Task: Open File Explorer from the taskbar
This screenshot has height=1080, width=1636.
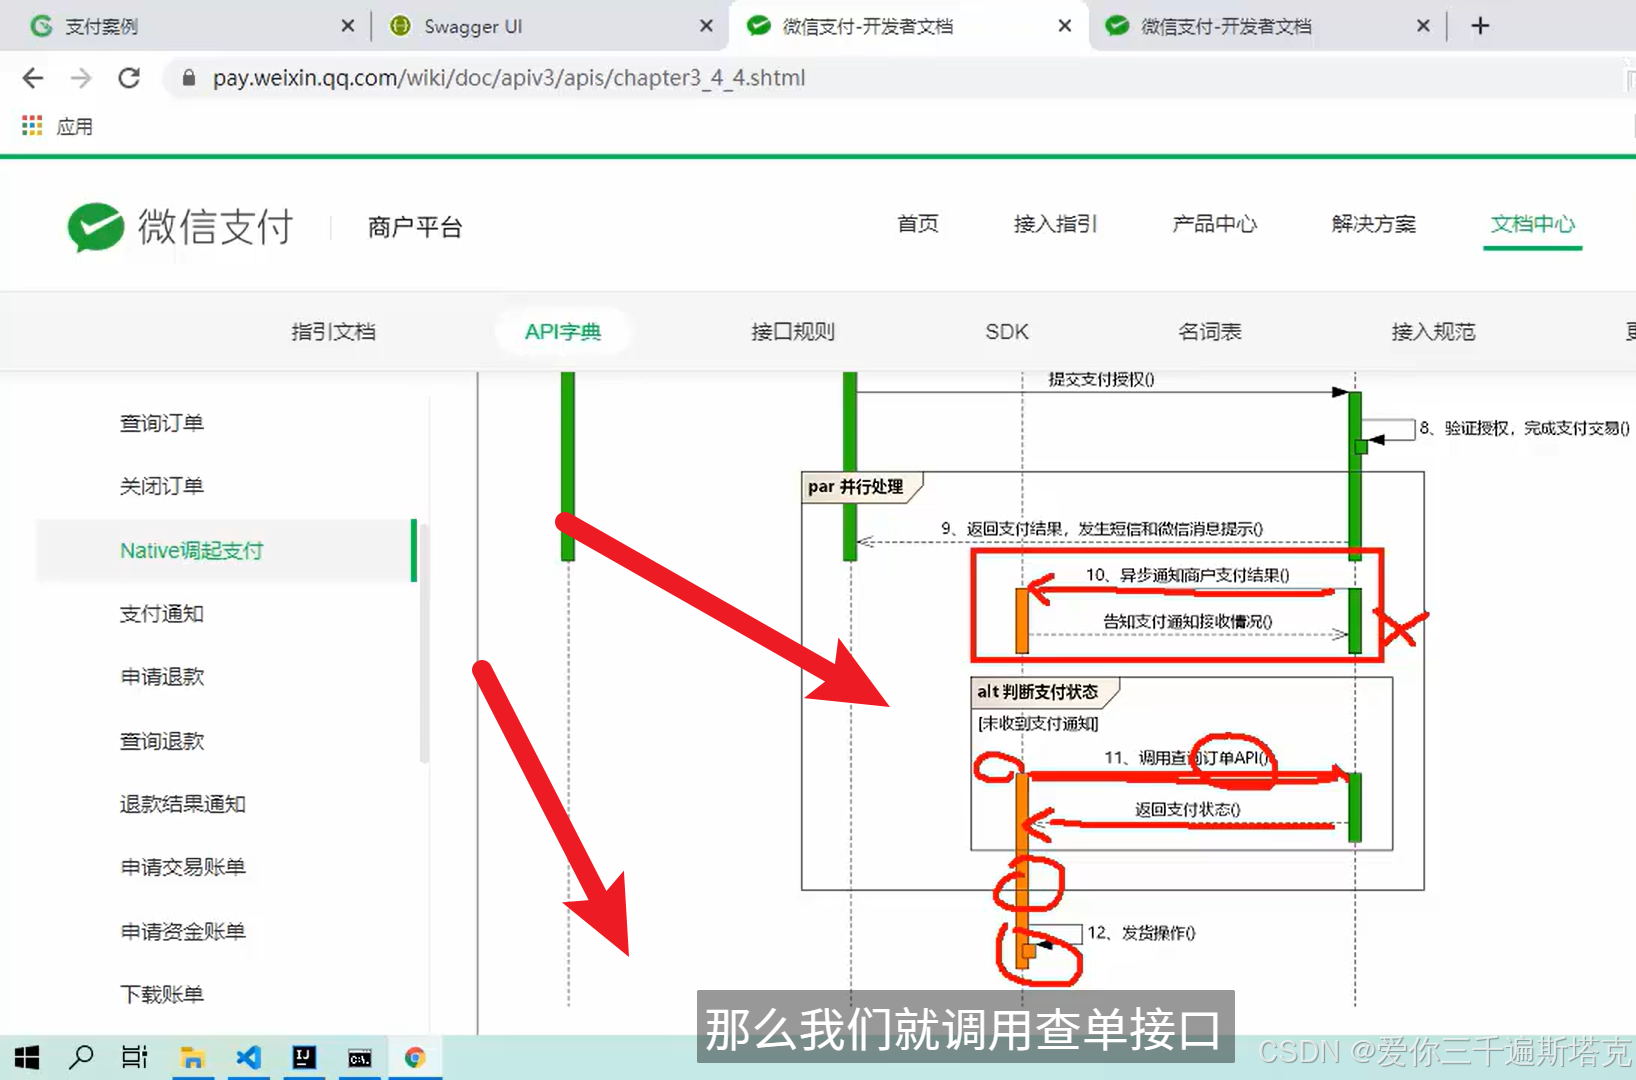Action: (192, 1057)
